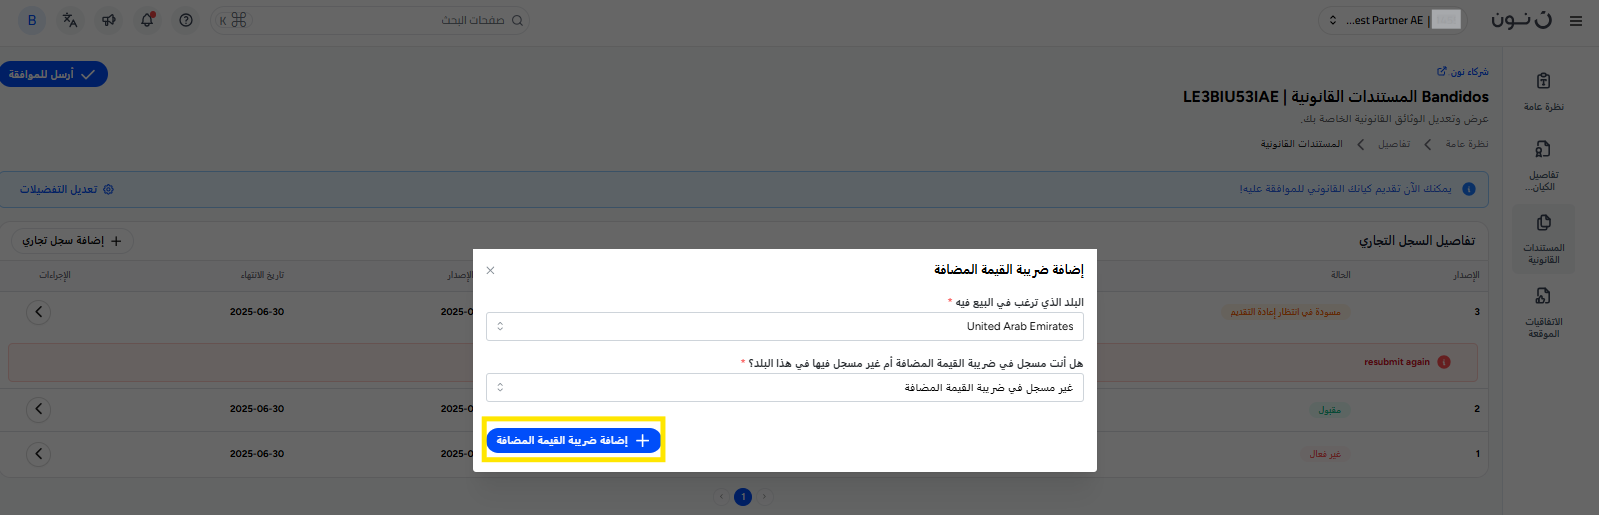Open the help question mark icon
The width and height of the screenshot is (1599, 515).
[186, 20]
